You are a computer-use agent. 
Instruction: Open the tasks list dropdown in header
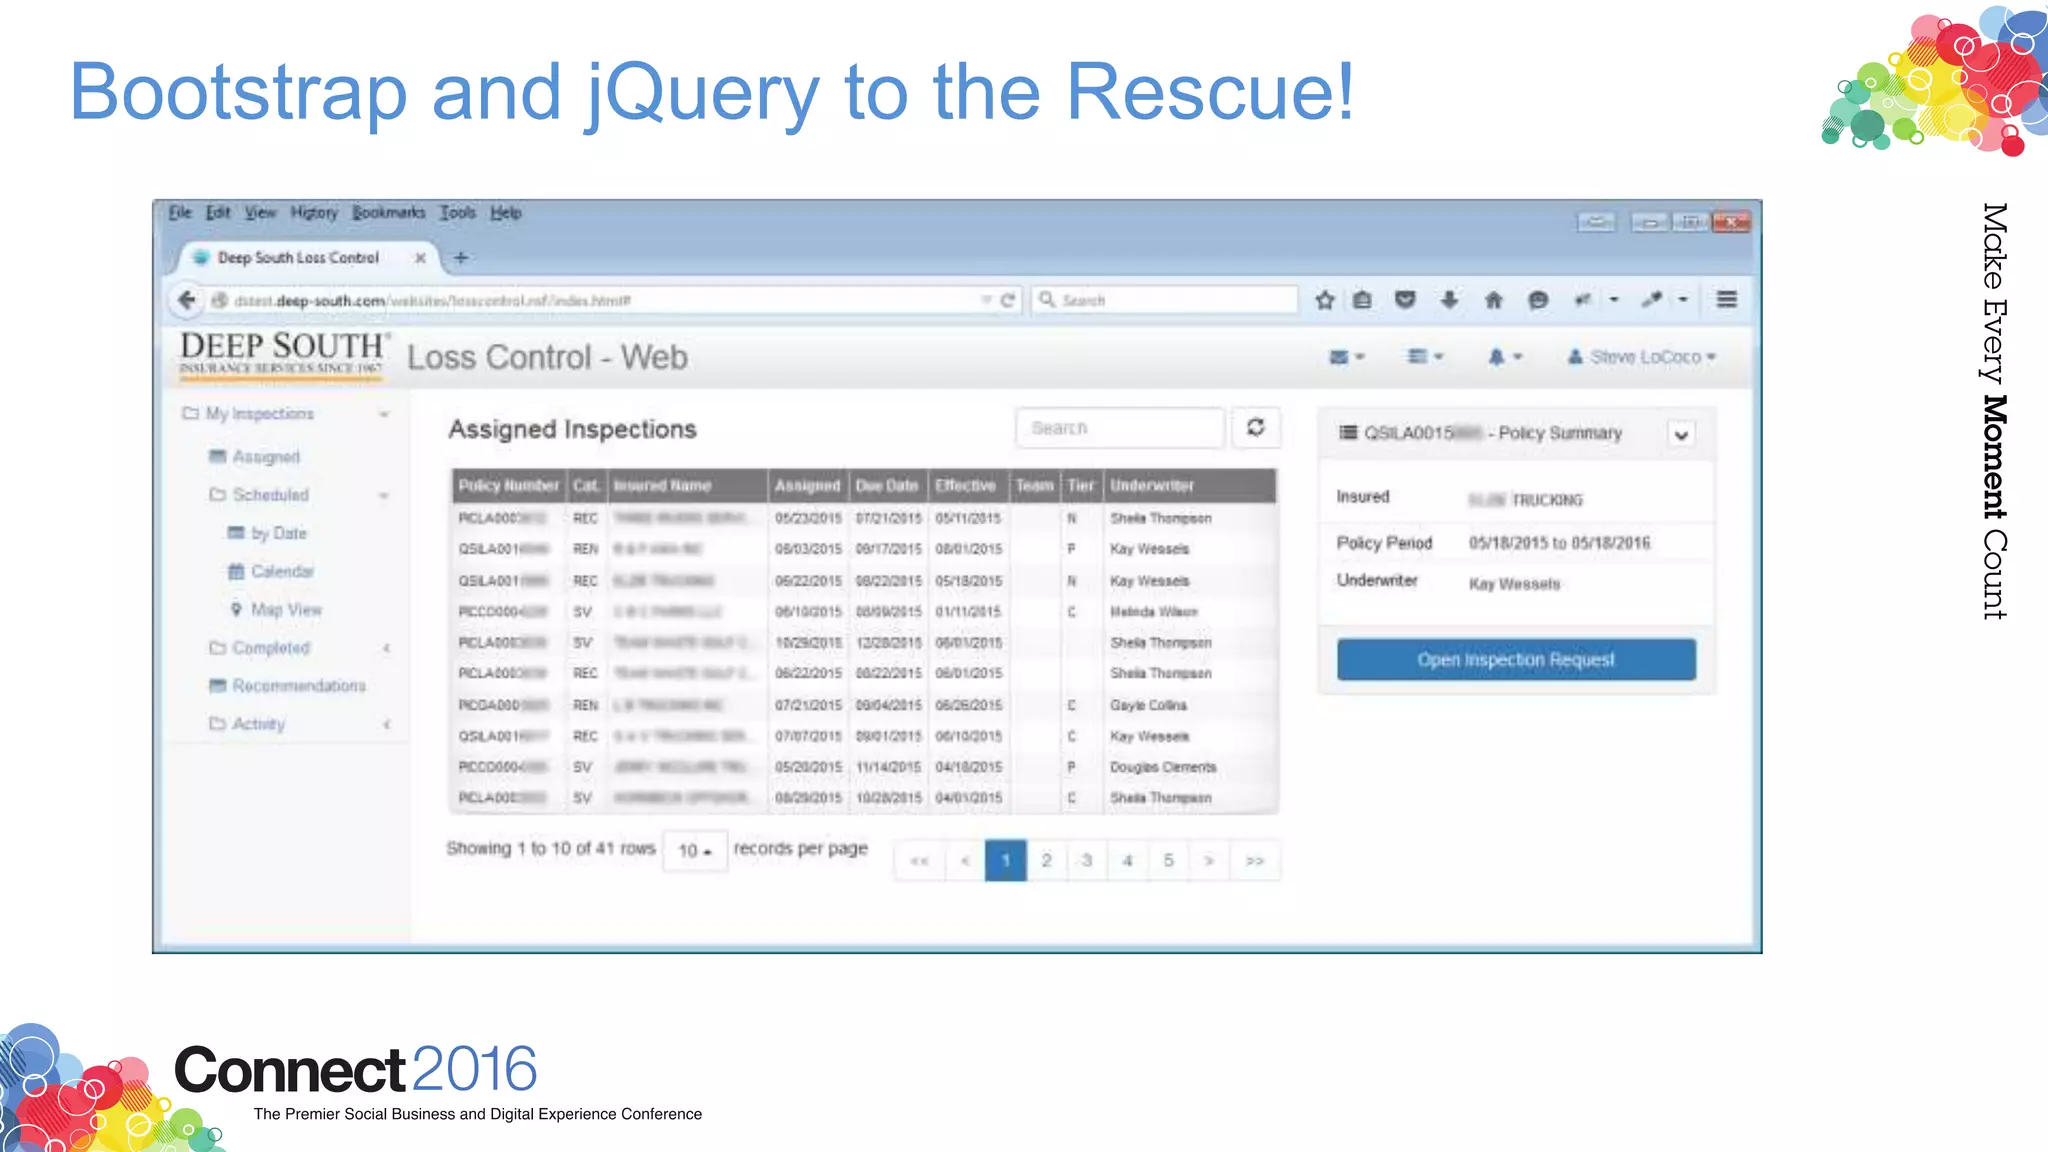[x=1426, y=357]
